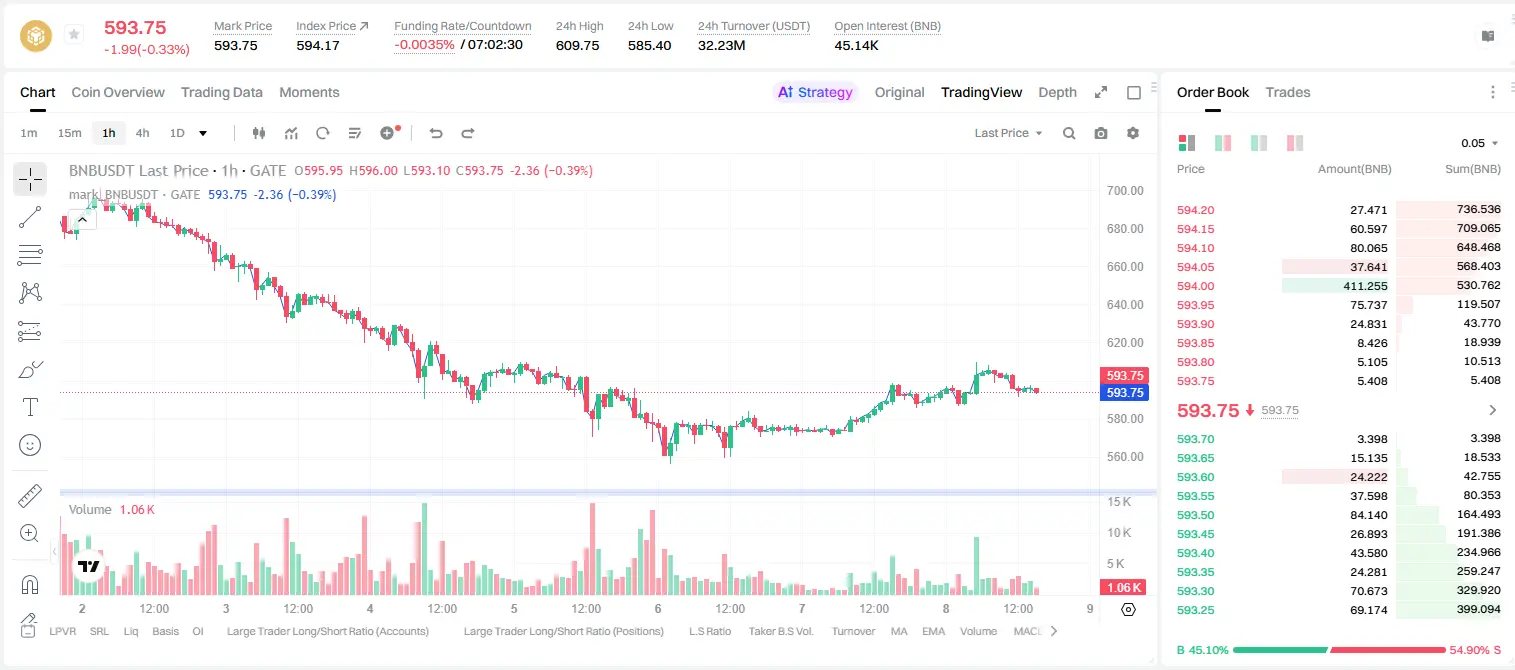Open the emoji sticker tool
This screenshot has width=1515, height=670.
pyautogui.click(x=30, y=445)
